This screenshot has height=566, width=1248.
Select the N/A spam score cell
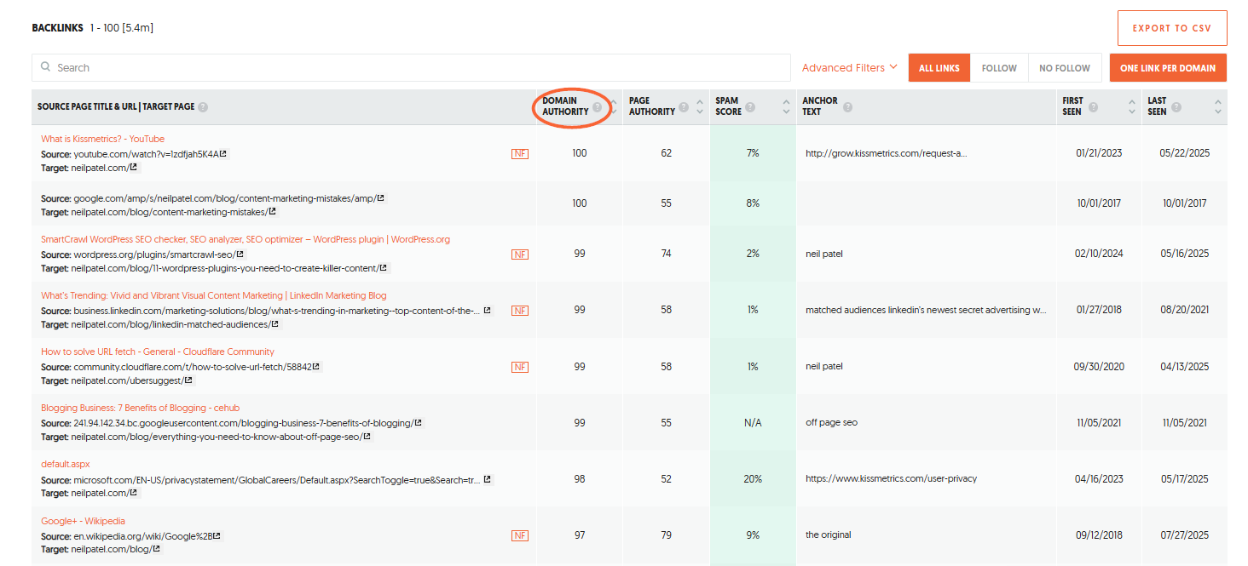pyautogui.click(x=753, y=423)
